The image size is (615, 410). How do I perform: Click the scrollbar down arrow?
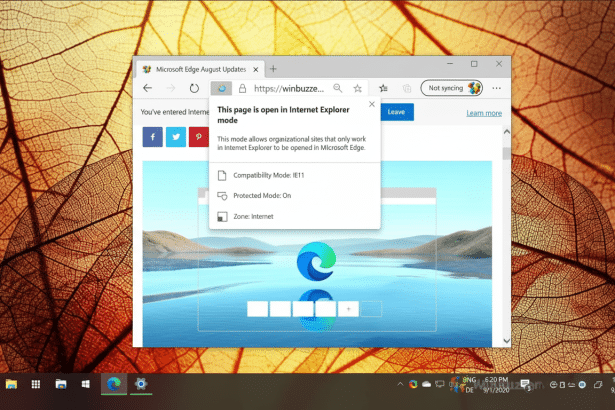coord(507,341)
